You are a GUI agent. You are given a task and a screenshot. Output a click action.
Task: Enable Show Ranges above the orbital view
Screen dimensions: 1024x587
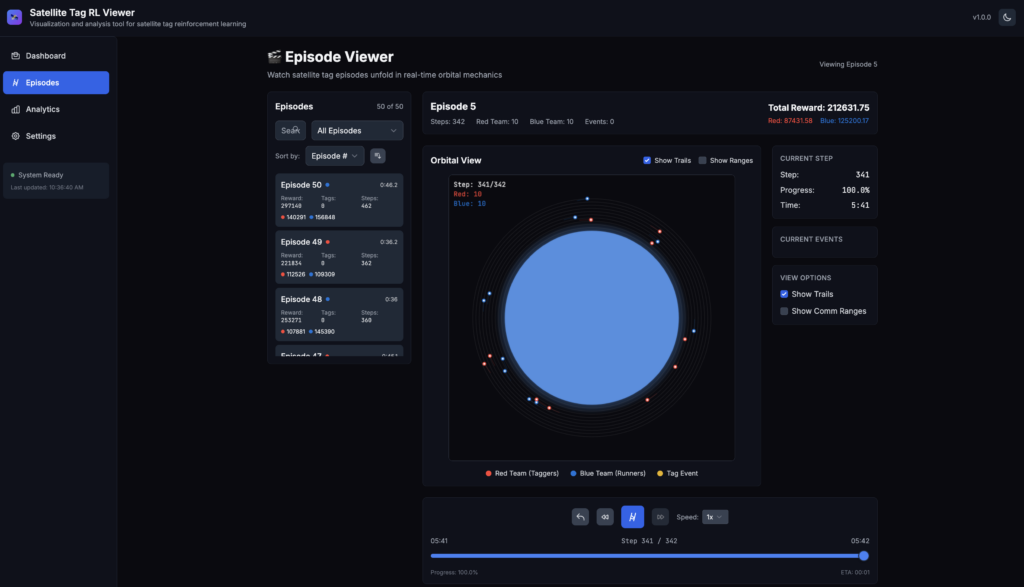(x=702, y=160)
